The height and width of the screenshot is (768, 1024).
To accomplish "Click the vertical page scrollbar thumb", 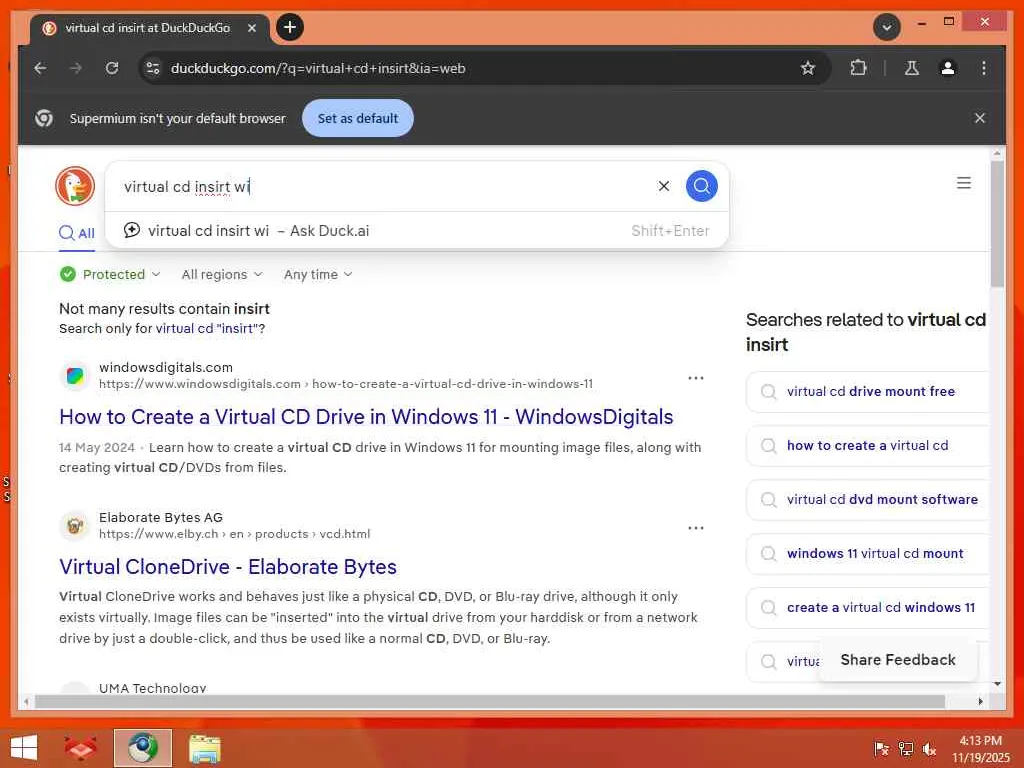I will coord(997,223).
